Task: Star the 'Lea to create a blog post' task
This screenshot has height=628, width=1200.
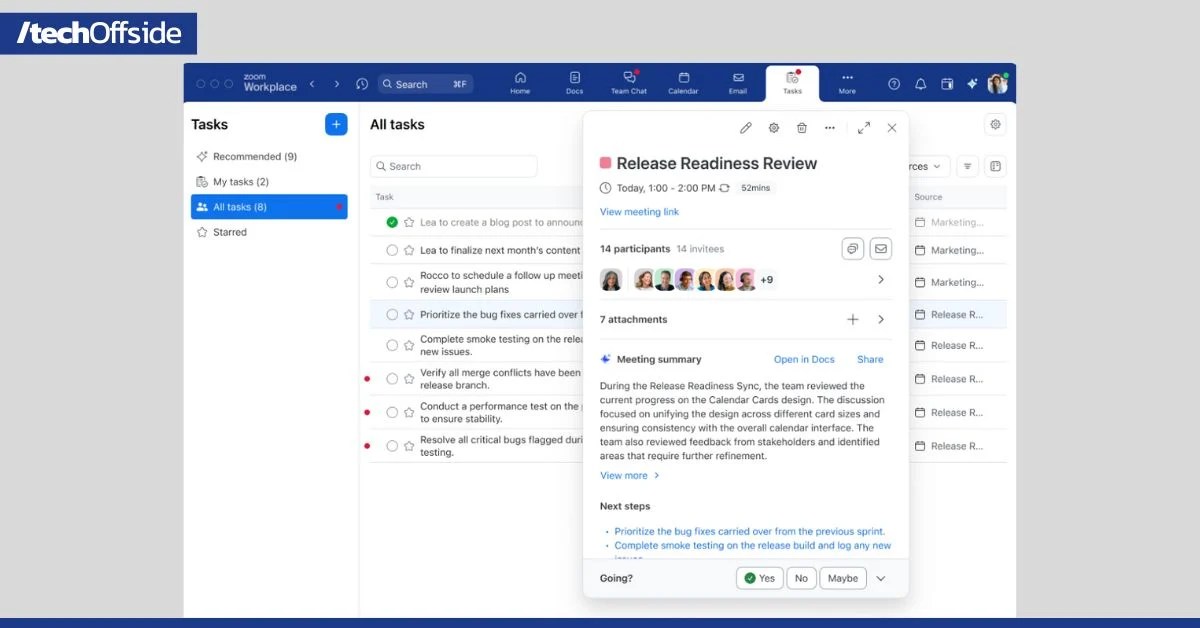Action: tap(408, 222)
